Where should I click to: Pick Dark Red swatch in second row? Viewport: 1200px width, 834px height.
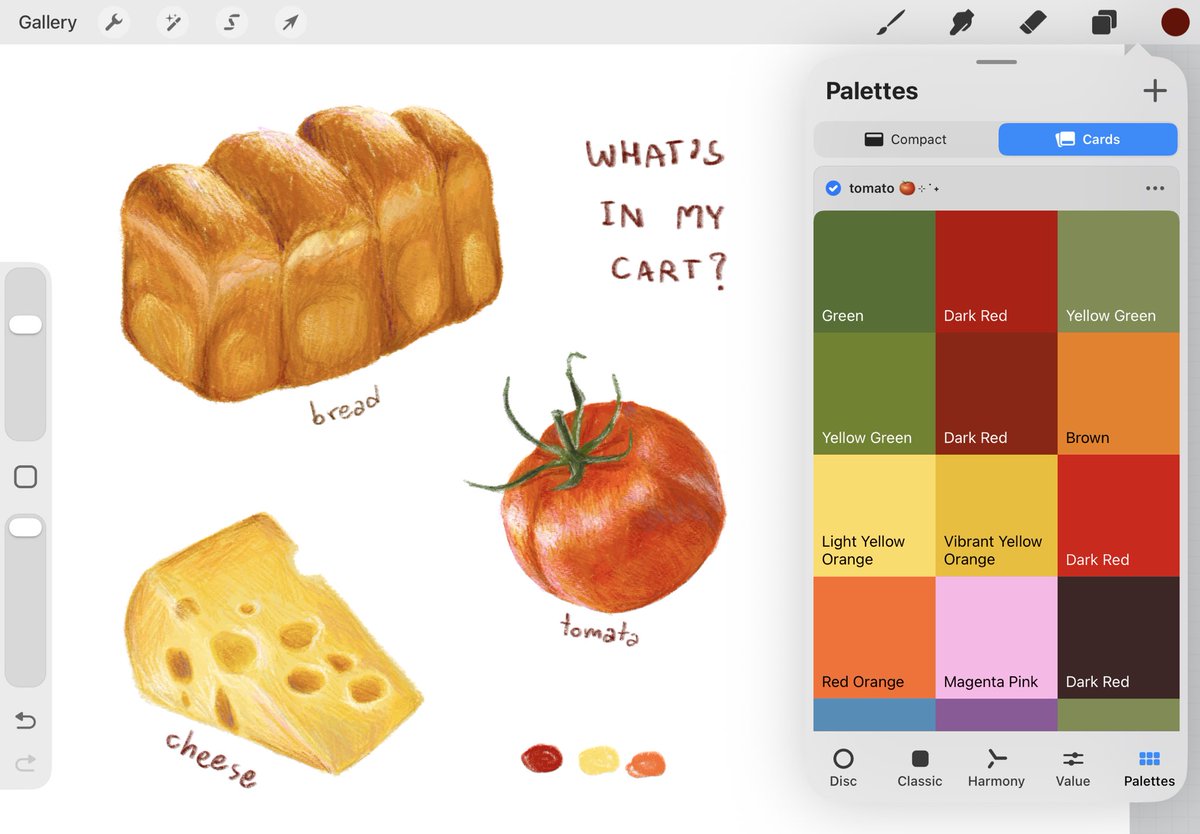tap(996, 393)
